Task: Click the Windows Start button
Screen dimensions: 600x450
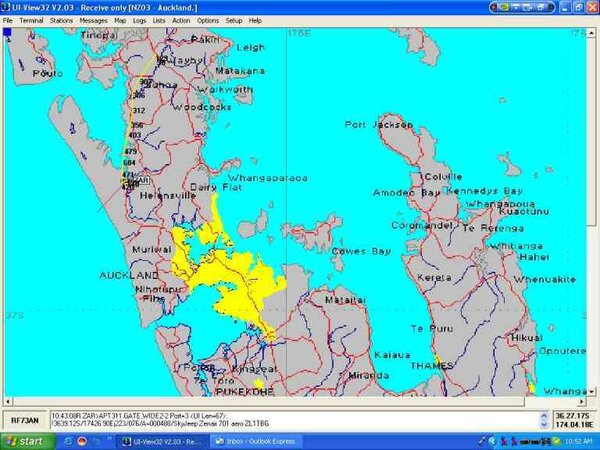Action: 22,441
